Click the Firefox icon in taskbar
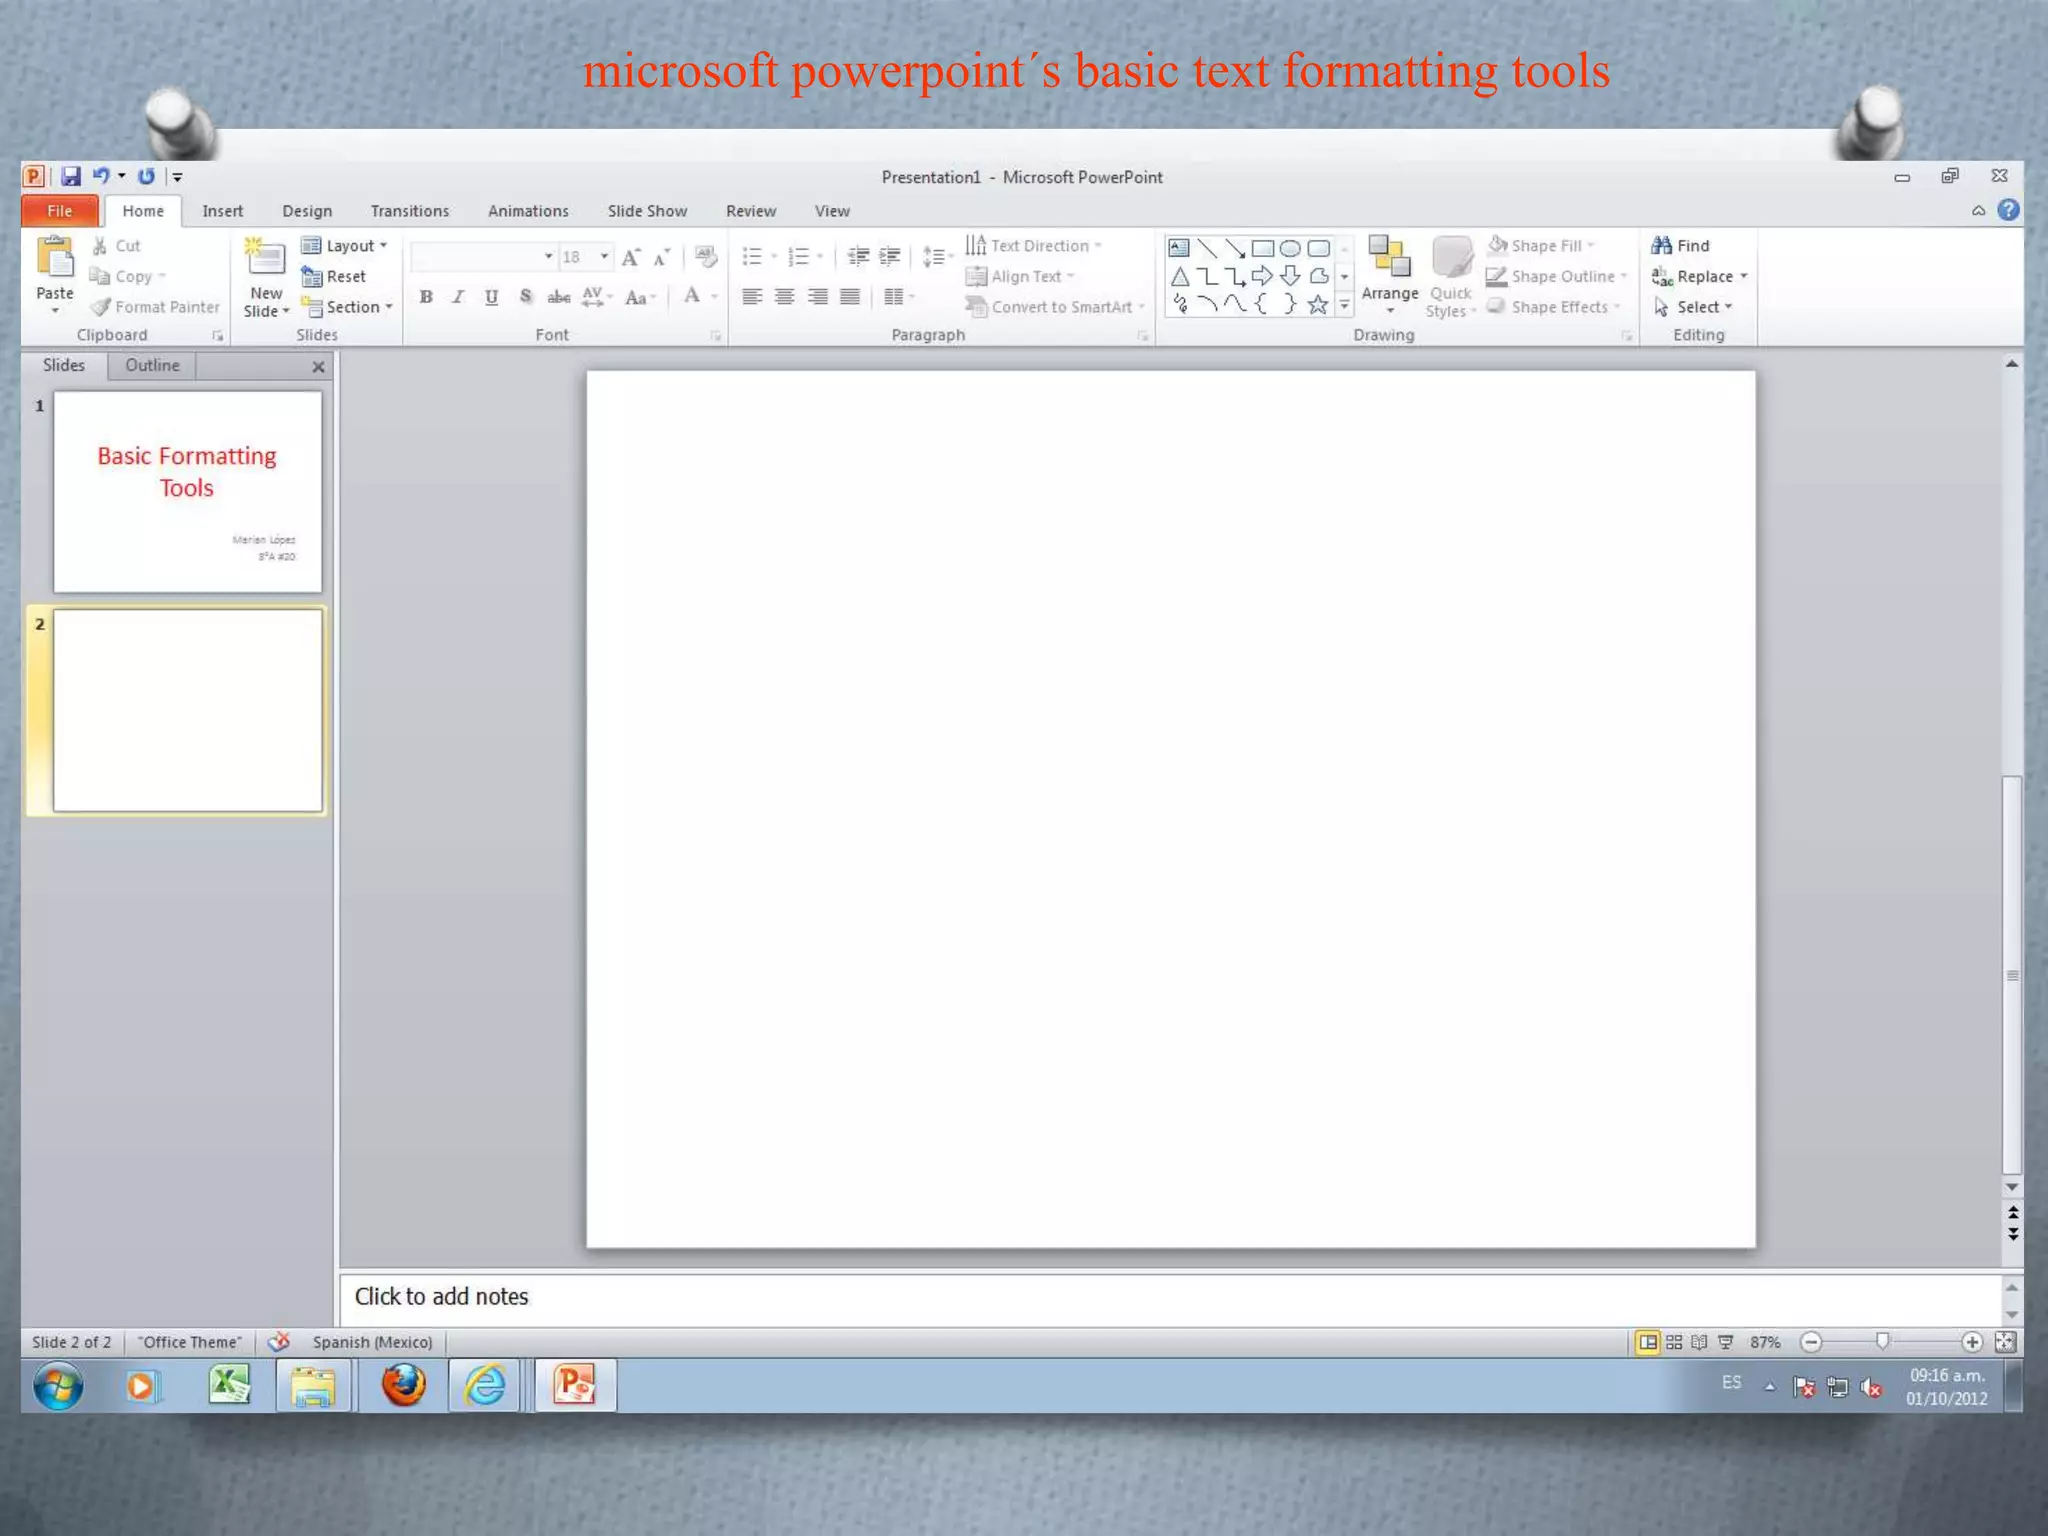 pyautogui.click(x=404, y=1386)
